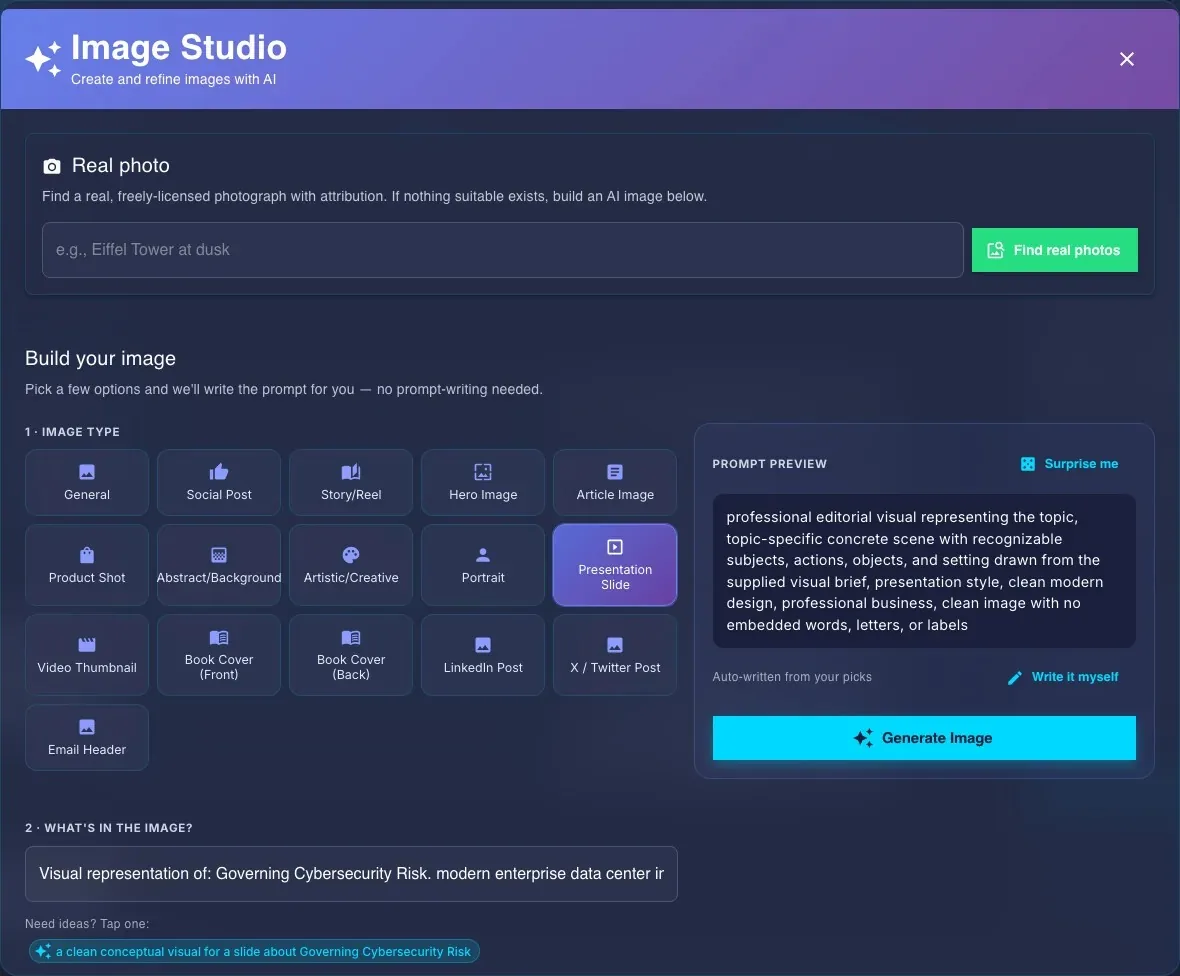Click the "2 · WHAT'S IN THE IMAGE?" label
This screenshot has width=1180, height=976.
(x=108, y=828)
